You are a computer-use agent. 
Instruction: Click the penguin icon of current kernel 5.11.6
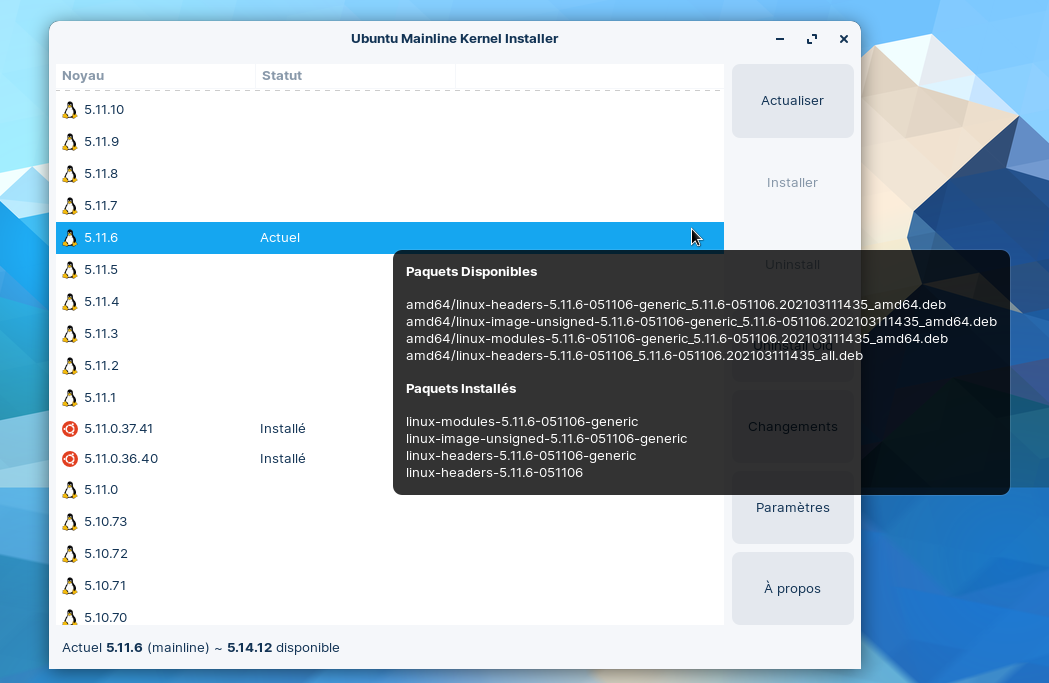[70, 238]
